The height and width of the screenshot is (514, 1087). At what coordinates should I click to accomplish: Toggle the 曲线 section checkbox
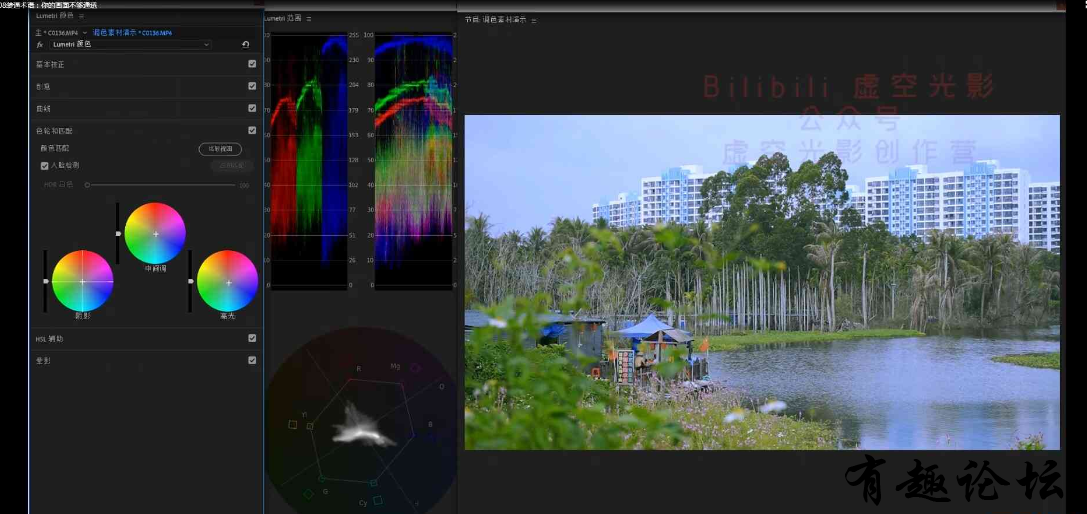pyautogui.click(x=252, y=108)
